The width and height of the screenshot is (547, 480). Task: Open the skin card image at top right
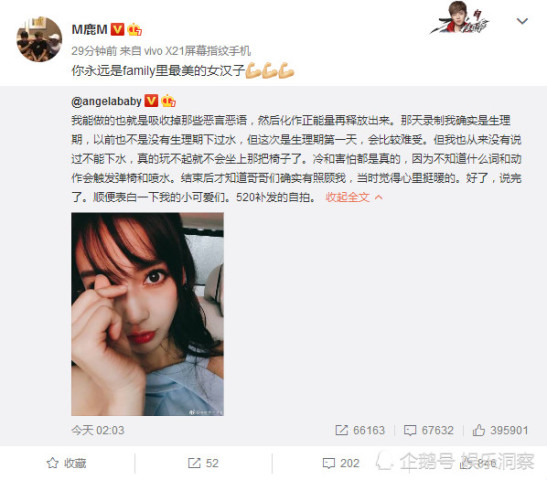click(460, 18)
